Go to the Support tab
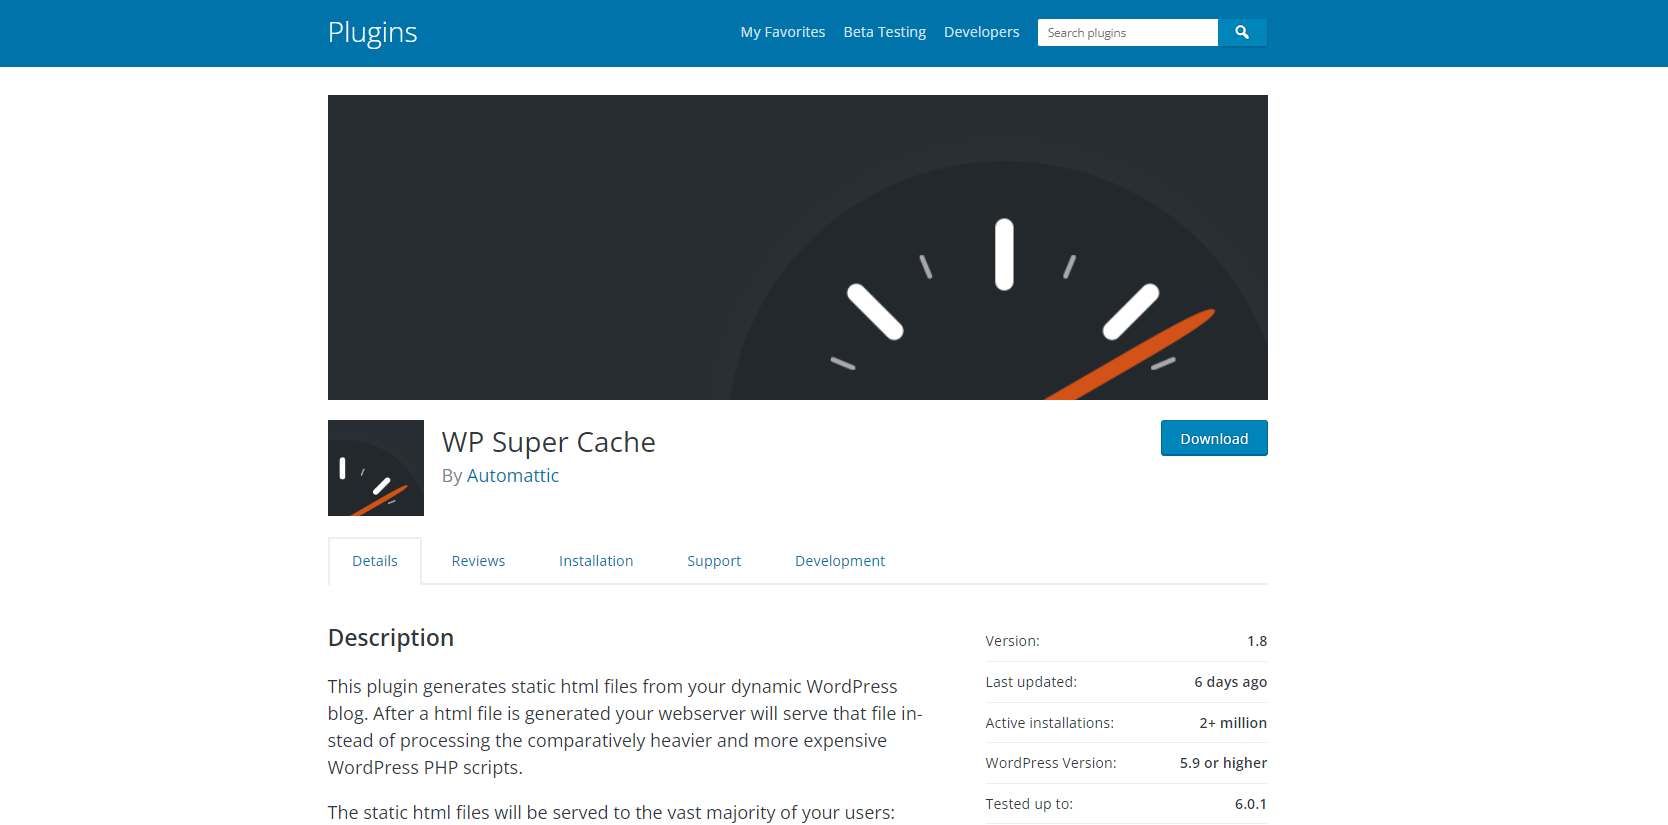 (714, 561)
